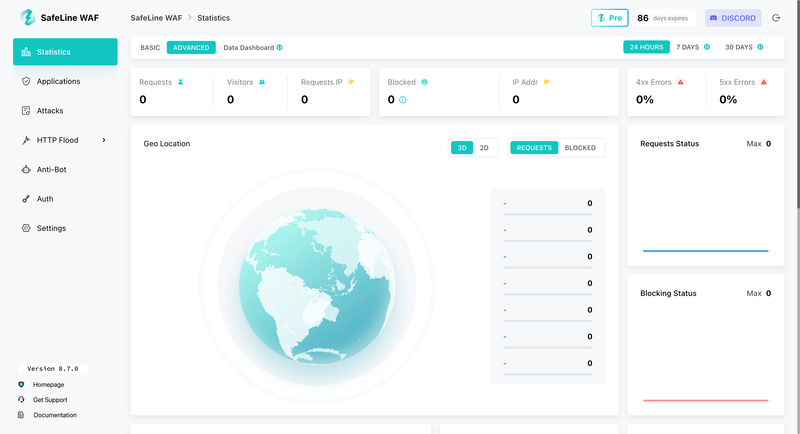Click the user icon beside Requests

point(181,82)
